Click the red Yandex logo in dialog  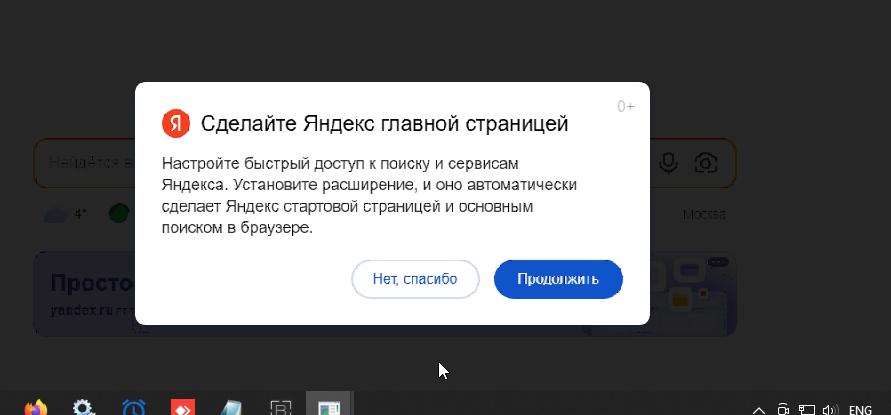(x=176, y=123)
